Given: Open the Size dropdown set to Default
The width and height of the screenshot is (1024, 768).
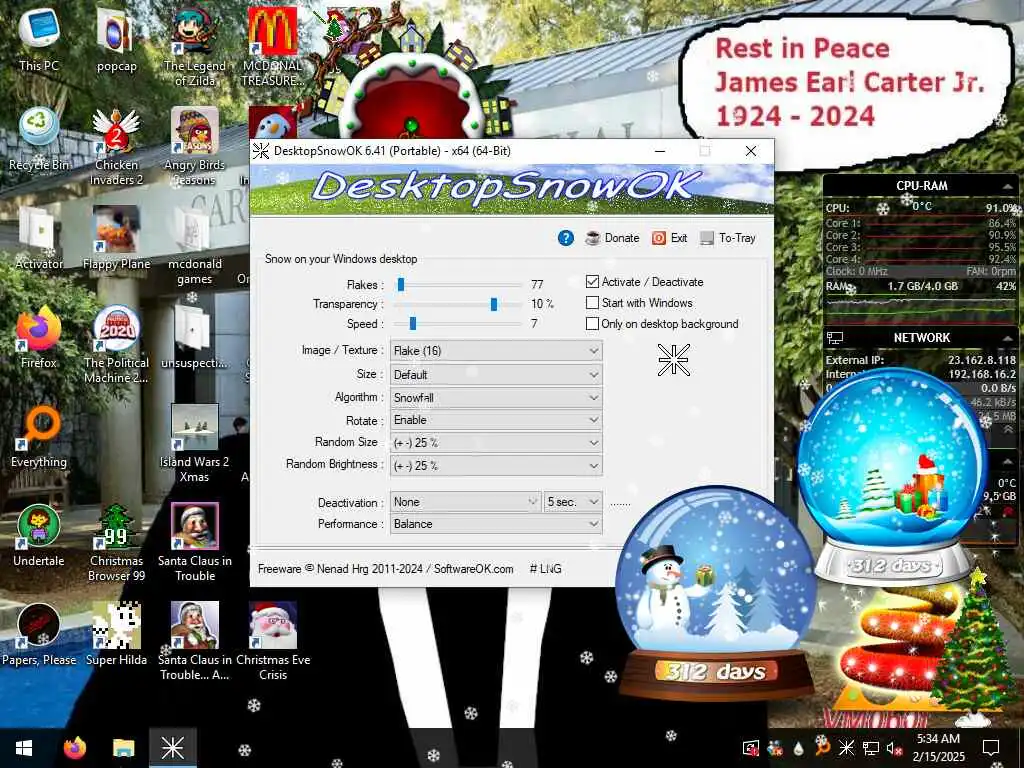Looking at the screenshot, I should tap(496, 375).
